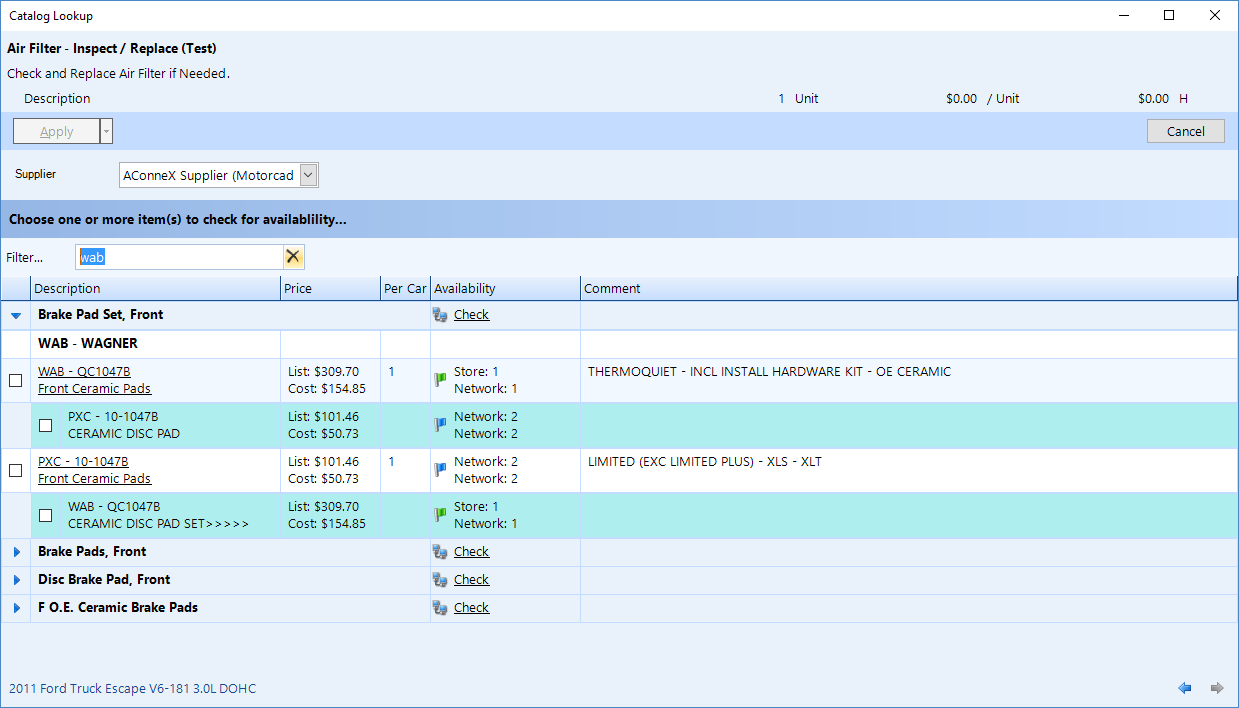This screenshot has width=1239, height=708.
Task: Click the Apply button
Action: (x=57, y=131)
